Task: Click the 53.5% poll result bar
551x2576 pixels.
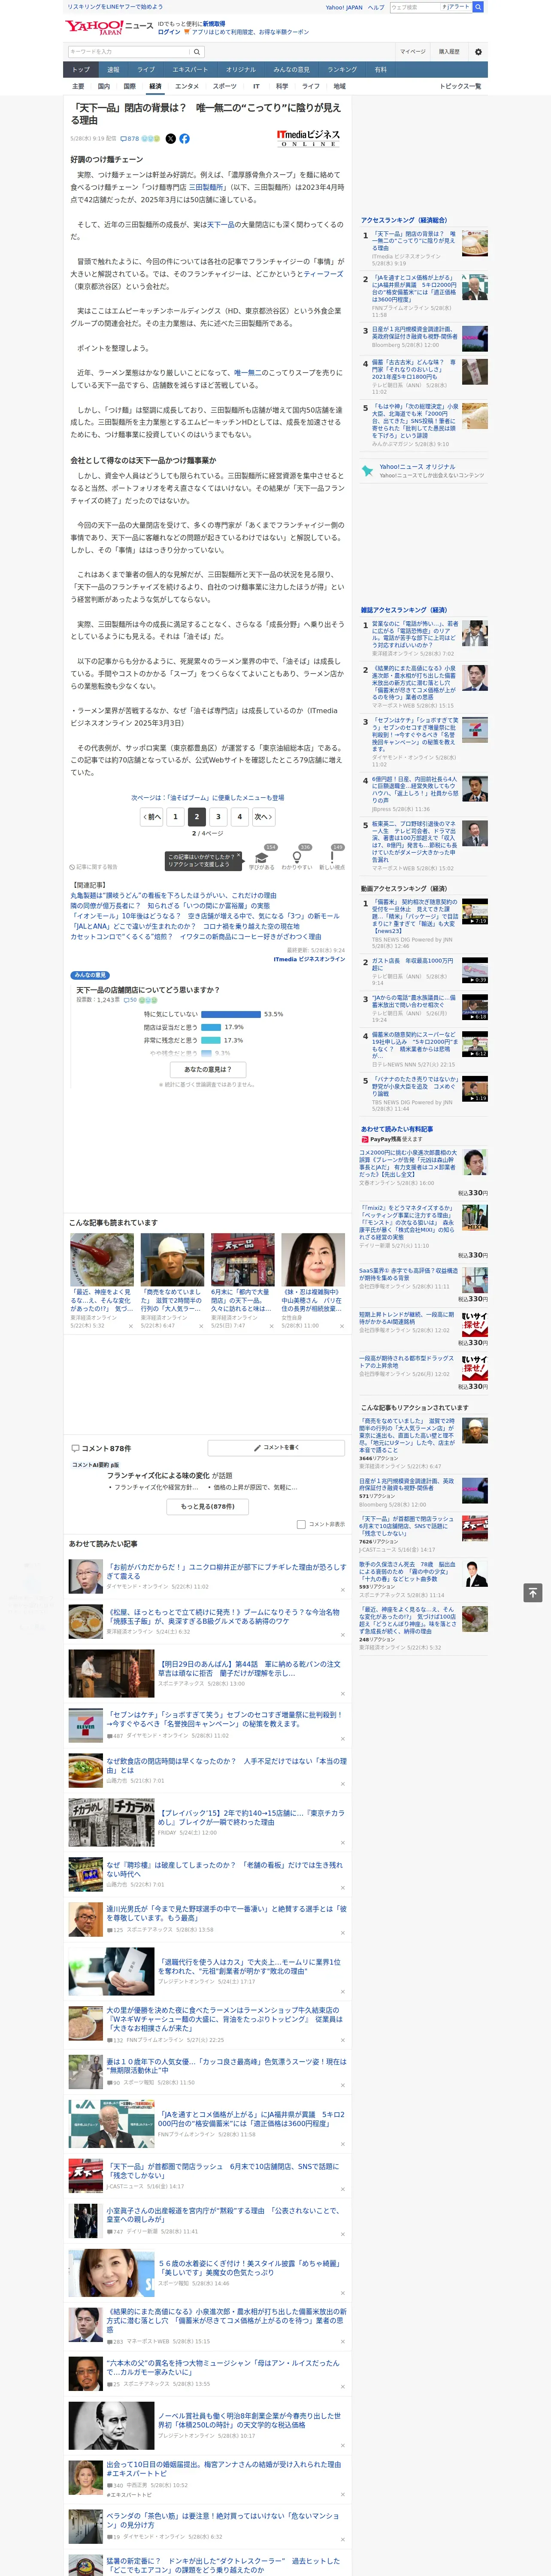Action: (230, 1014)
